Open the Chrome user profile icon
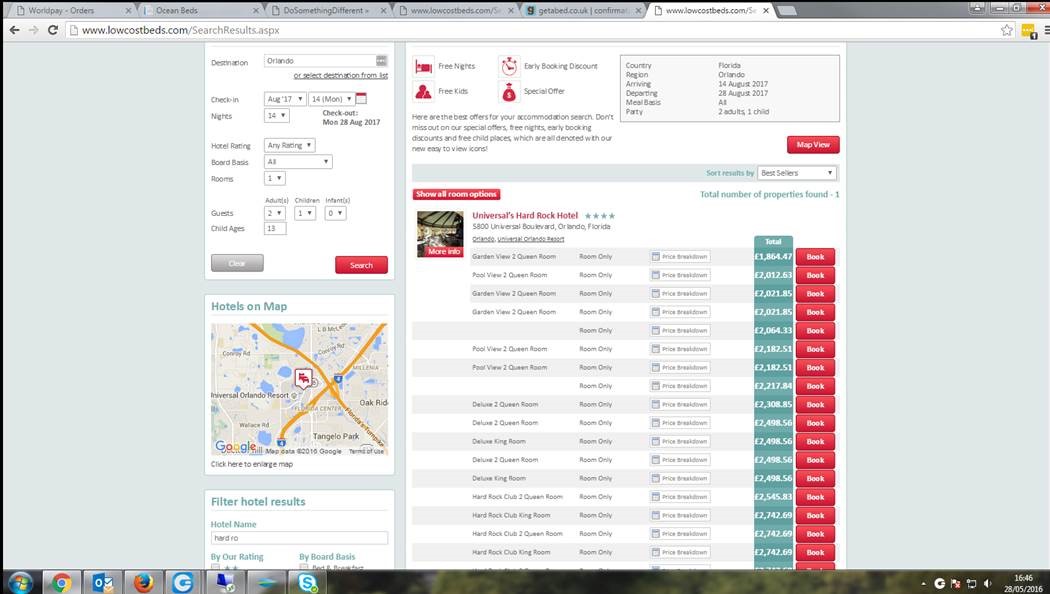This screenshot has height=594, width=1050. click(977, 8)
